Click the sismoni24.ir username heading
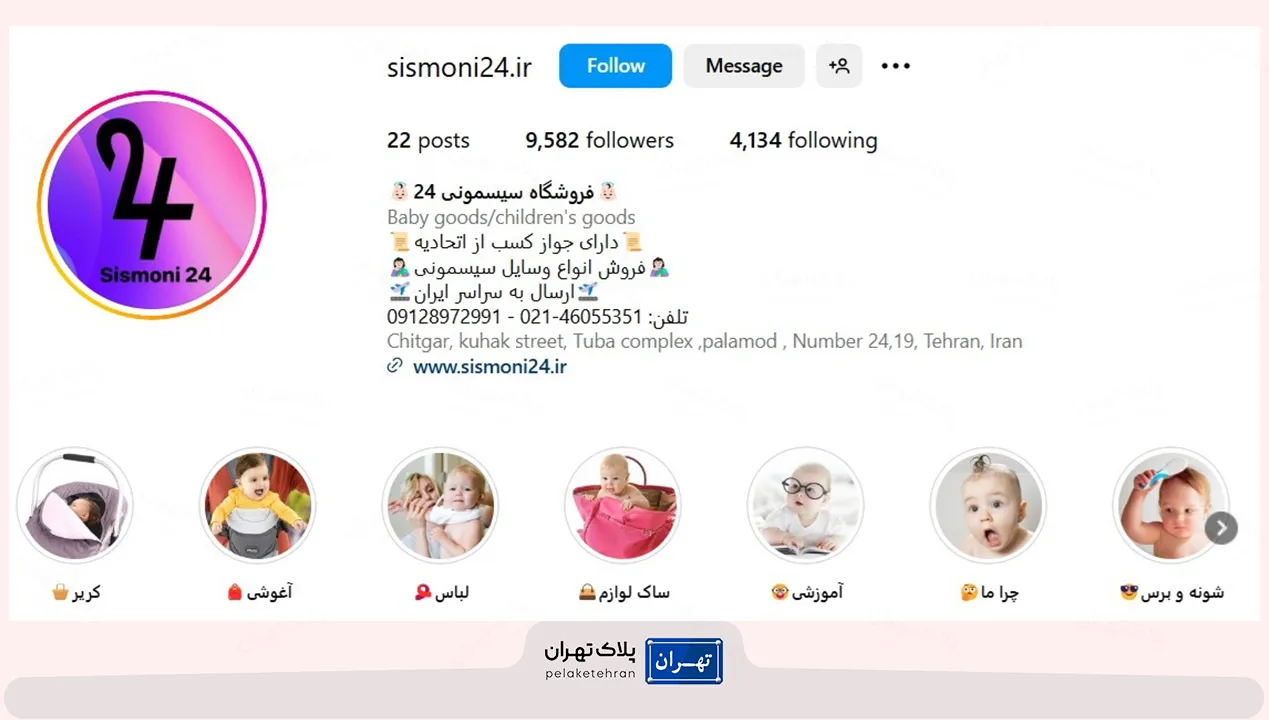 [460, 67]
